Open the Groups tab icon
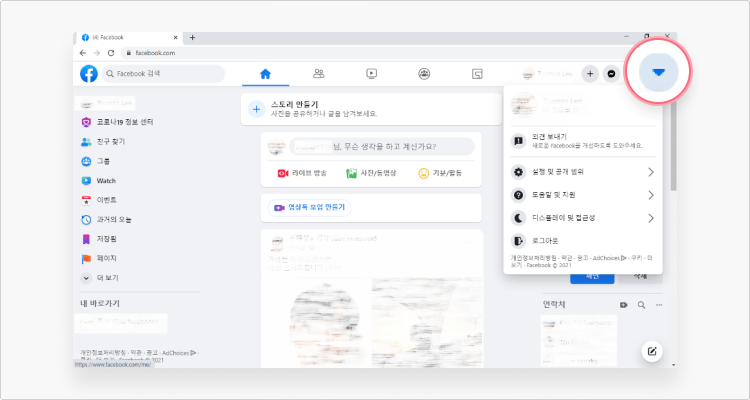The height and width of the screenshot is (400, 750). (424, 74)
